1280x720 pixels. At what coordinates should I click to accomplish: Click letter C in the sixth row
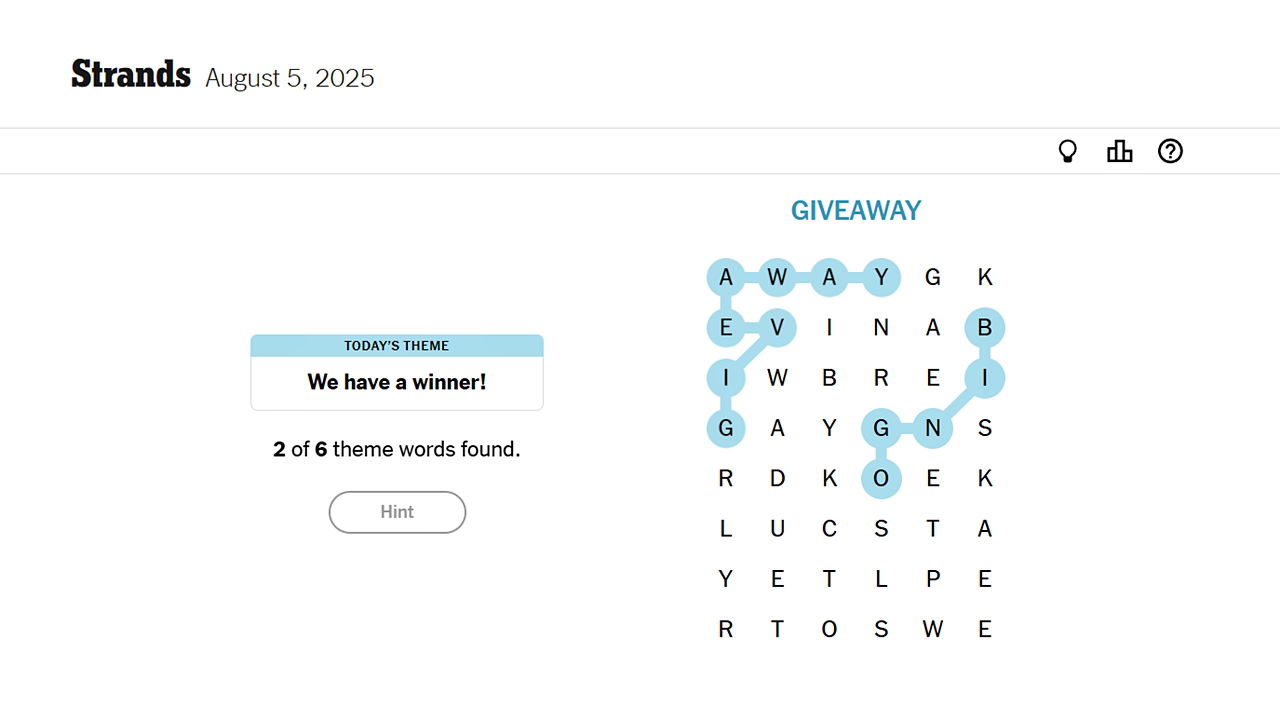pyautogui.click(x=830, y=528)
